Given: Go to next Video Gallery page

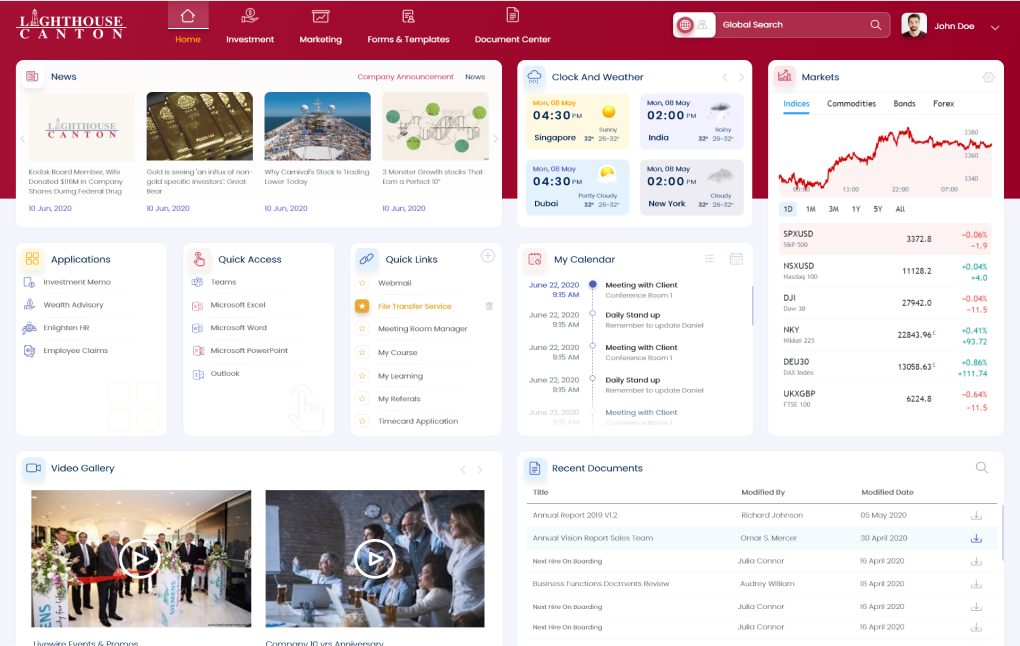Looking at the screenshot, I should pos(479,470).
